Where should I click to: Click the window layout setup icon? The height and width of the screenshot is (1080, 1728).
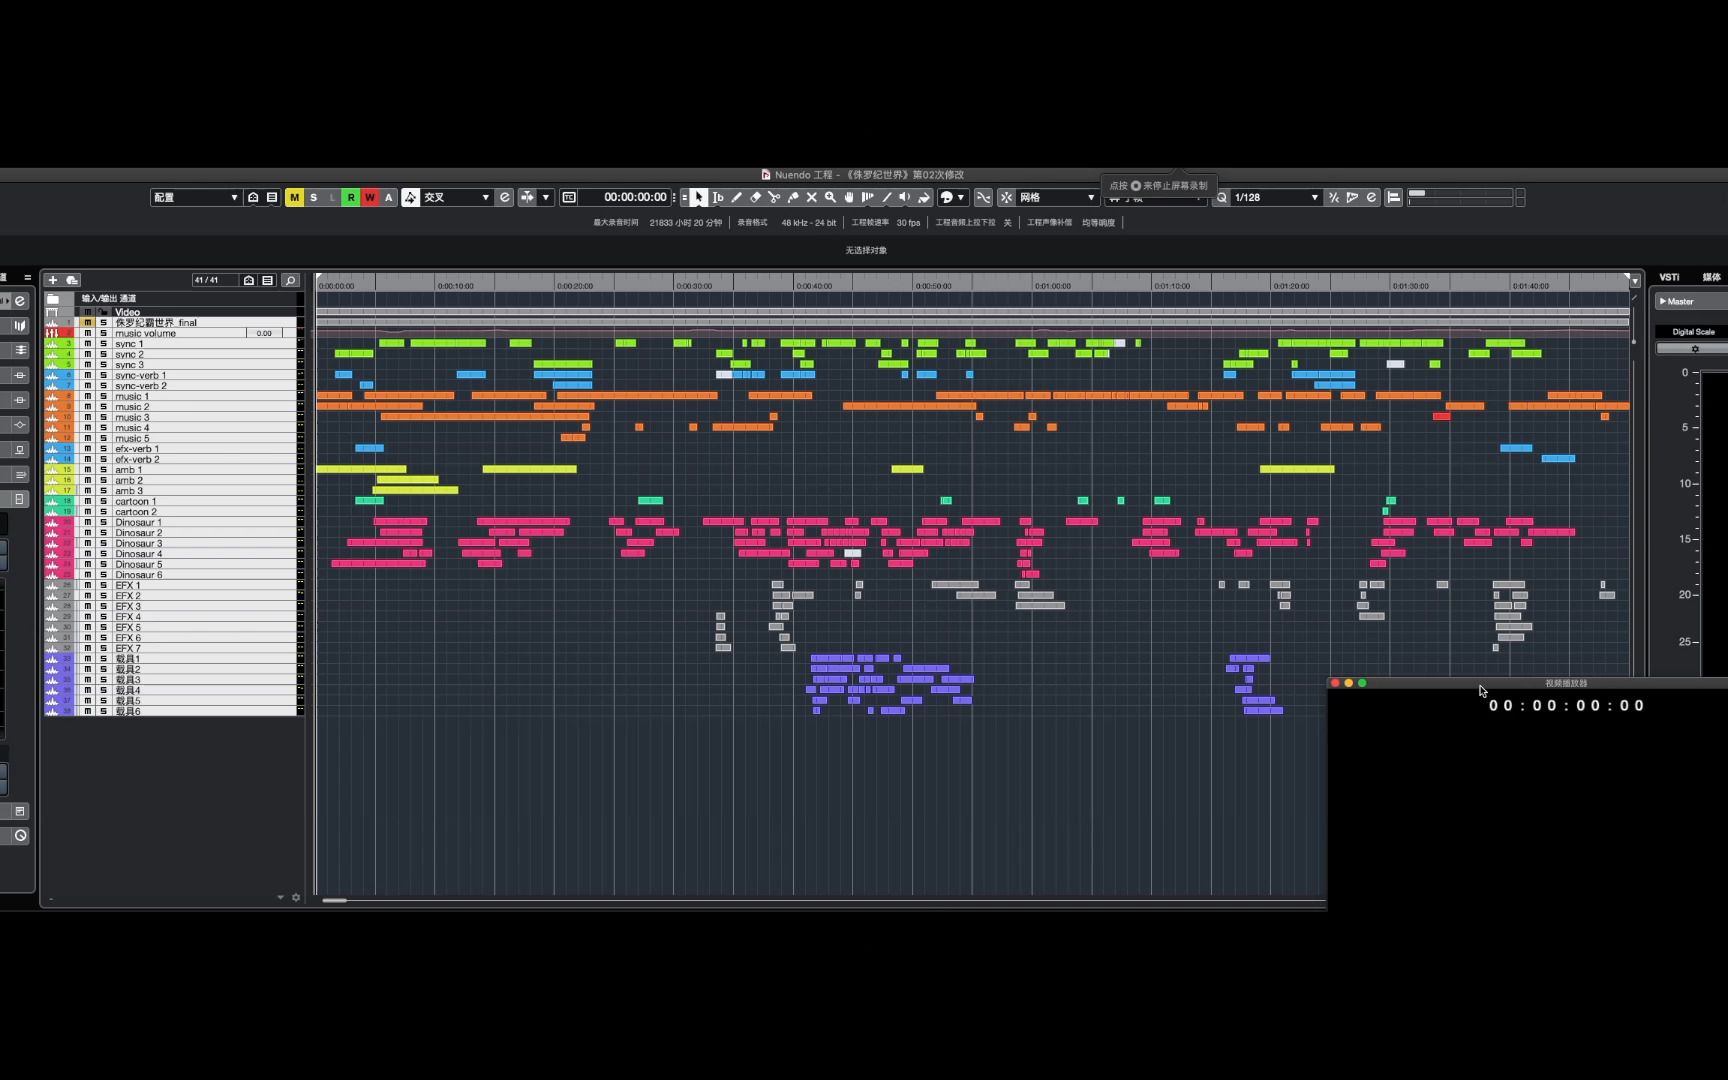pos(1393,198)
